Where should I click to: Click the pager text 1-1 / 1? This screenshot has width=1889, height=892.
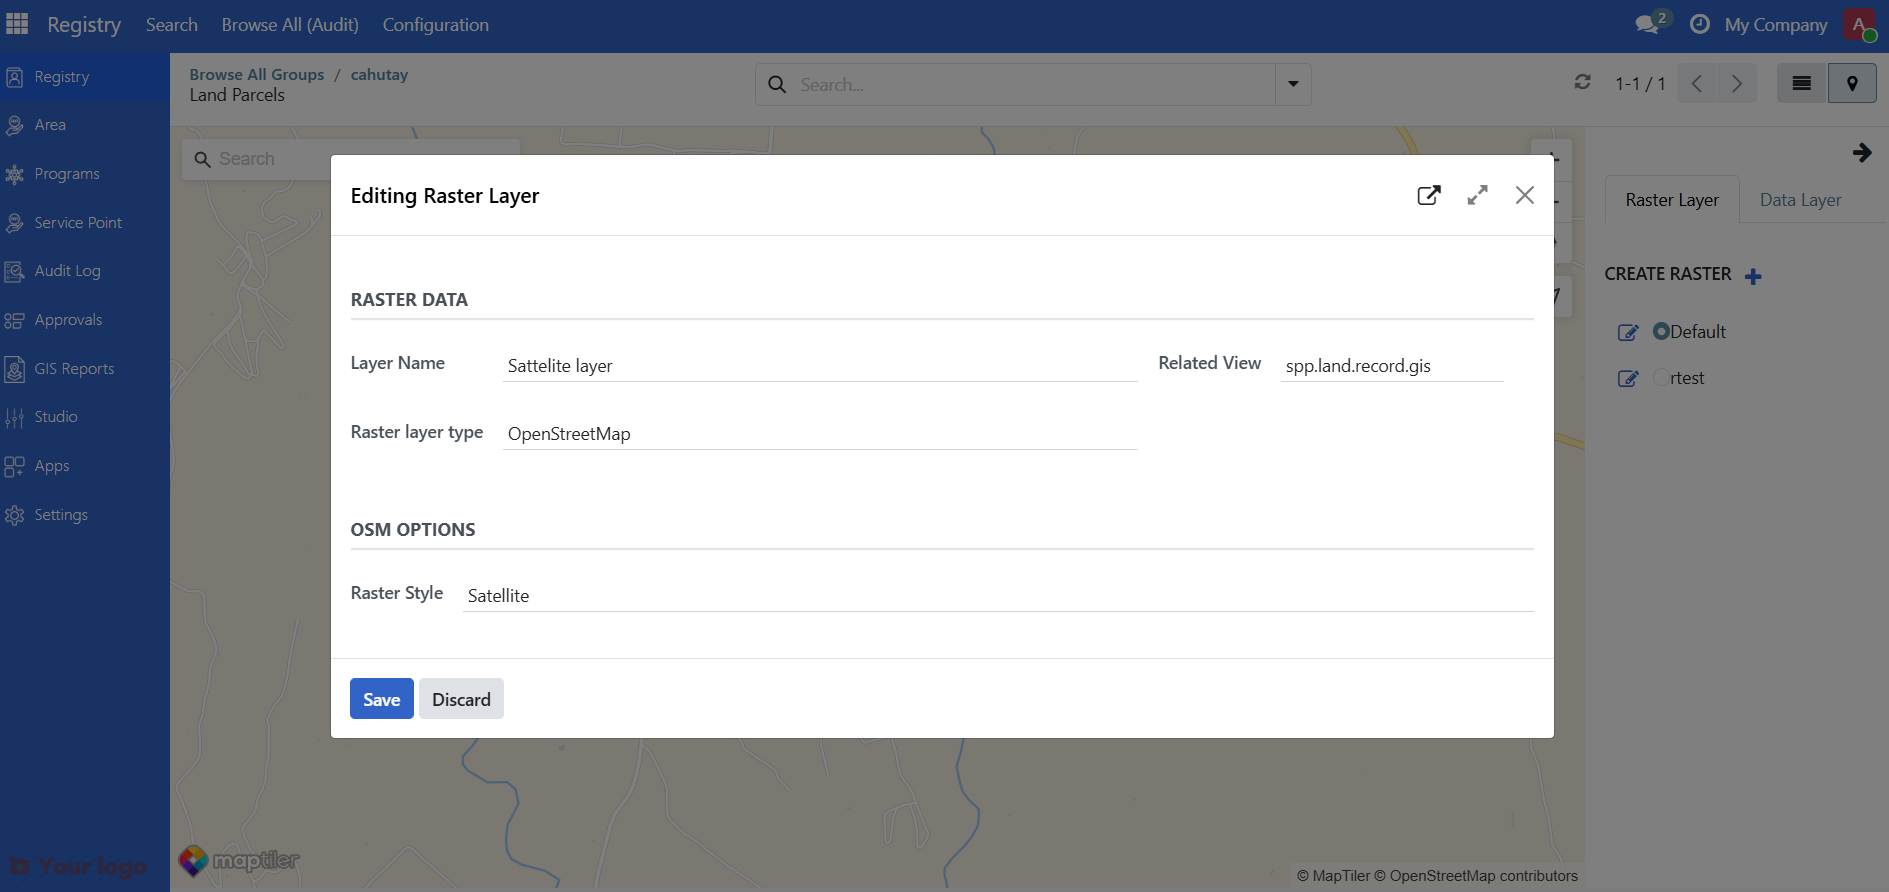coord(1640,84)
